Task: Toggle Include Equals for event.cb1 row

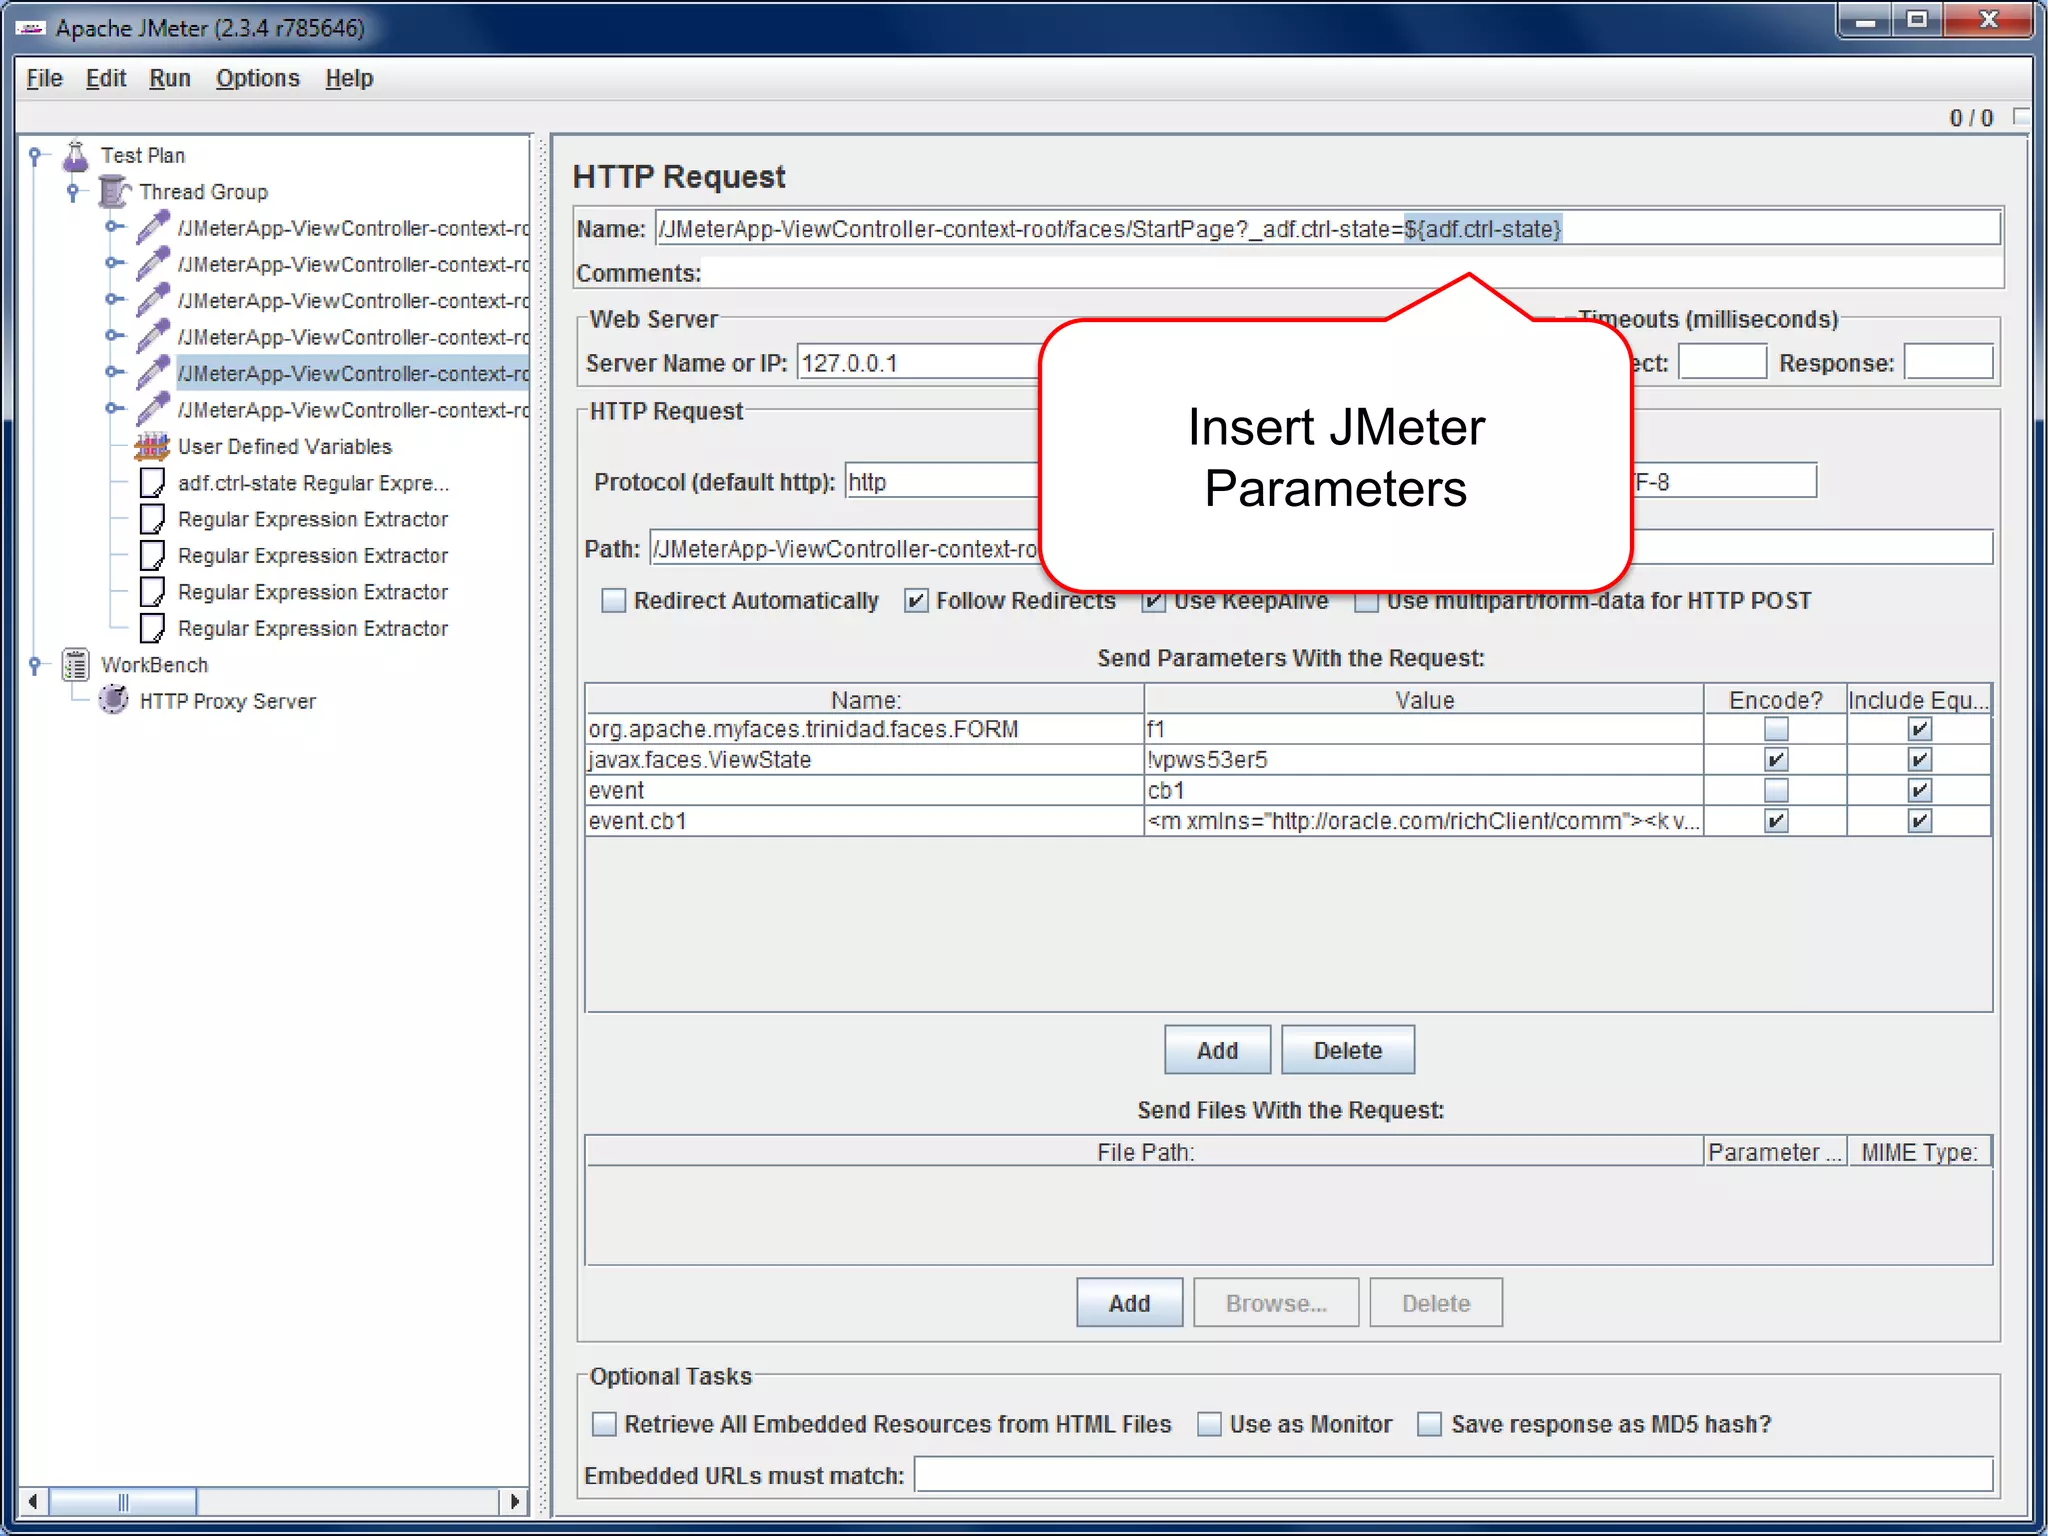Action: [x=1919, y=821]
